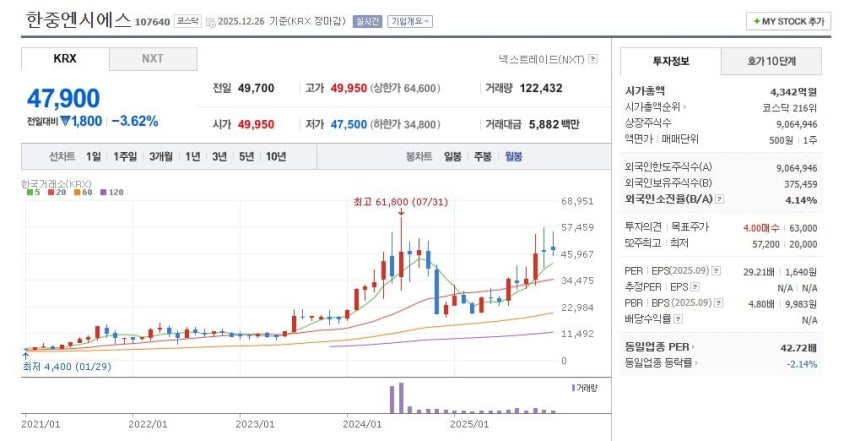The height and width of the screenshot is (441, 860).
Task: Click the calendar icon beside the 2025.12.26 date
Action: (211, 22)
